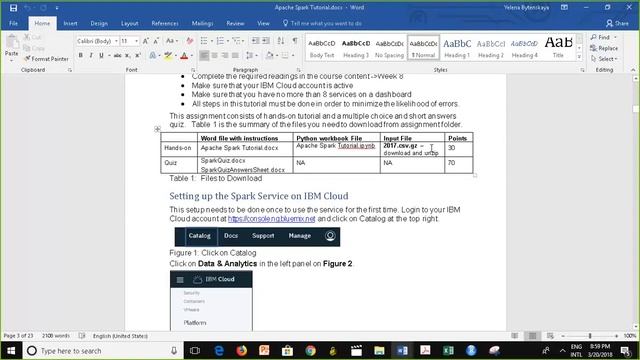The height and width of the screenshot is (360, 640).
Task: Apply the Heading 1 style
Action: pyautogui.click(x=457, y=47)
